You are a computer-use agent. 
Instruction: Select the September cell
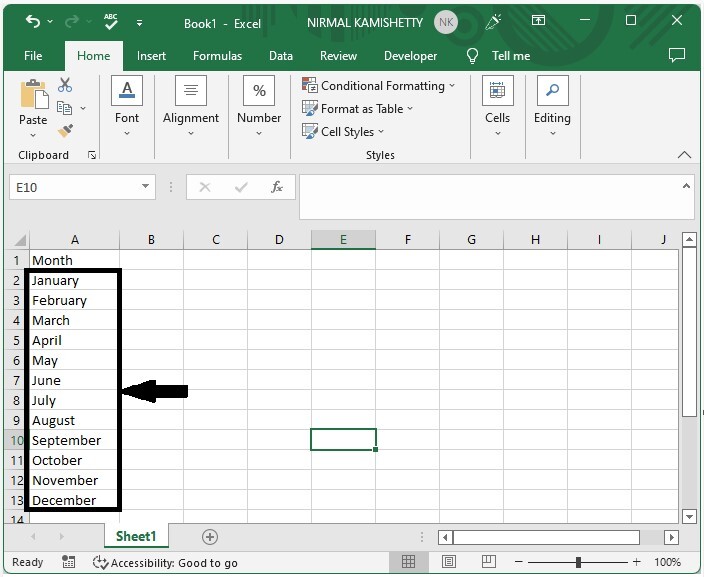click(75, 440)
